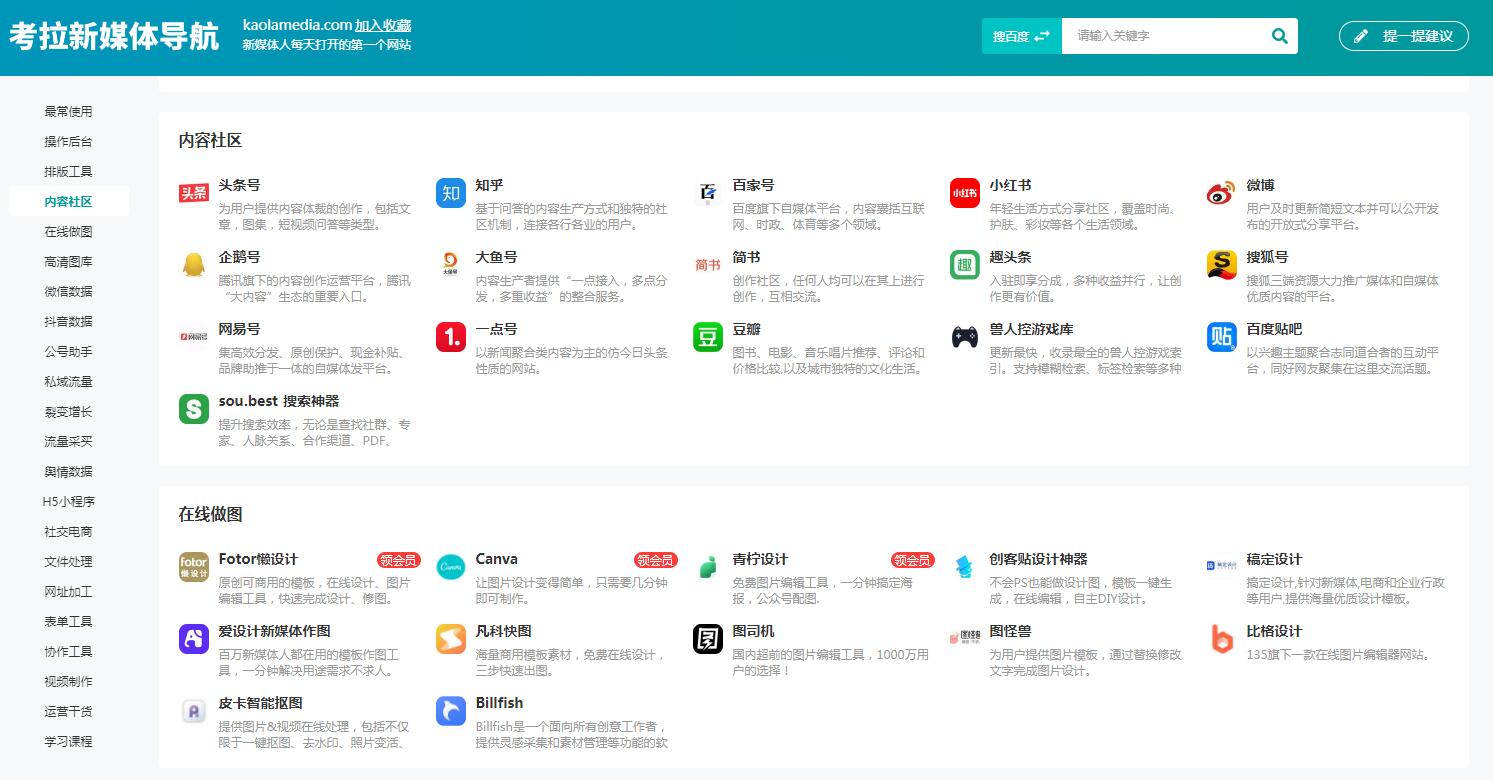Click the 简书 icon
Image resolution: width=1493 pixels, height=780 pixels.
(x=708, y=265)
